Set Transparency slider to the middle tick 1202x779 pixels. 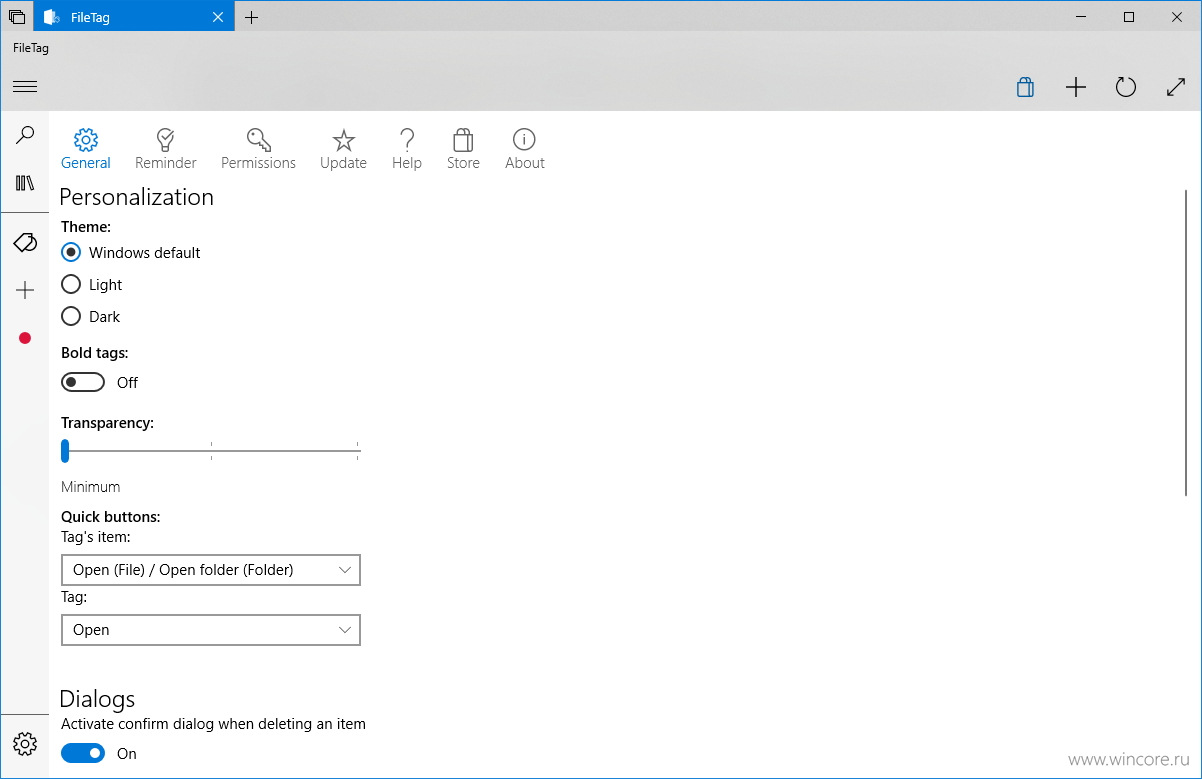pos(211,451)
